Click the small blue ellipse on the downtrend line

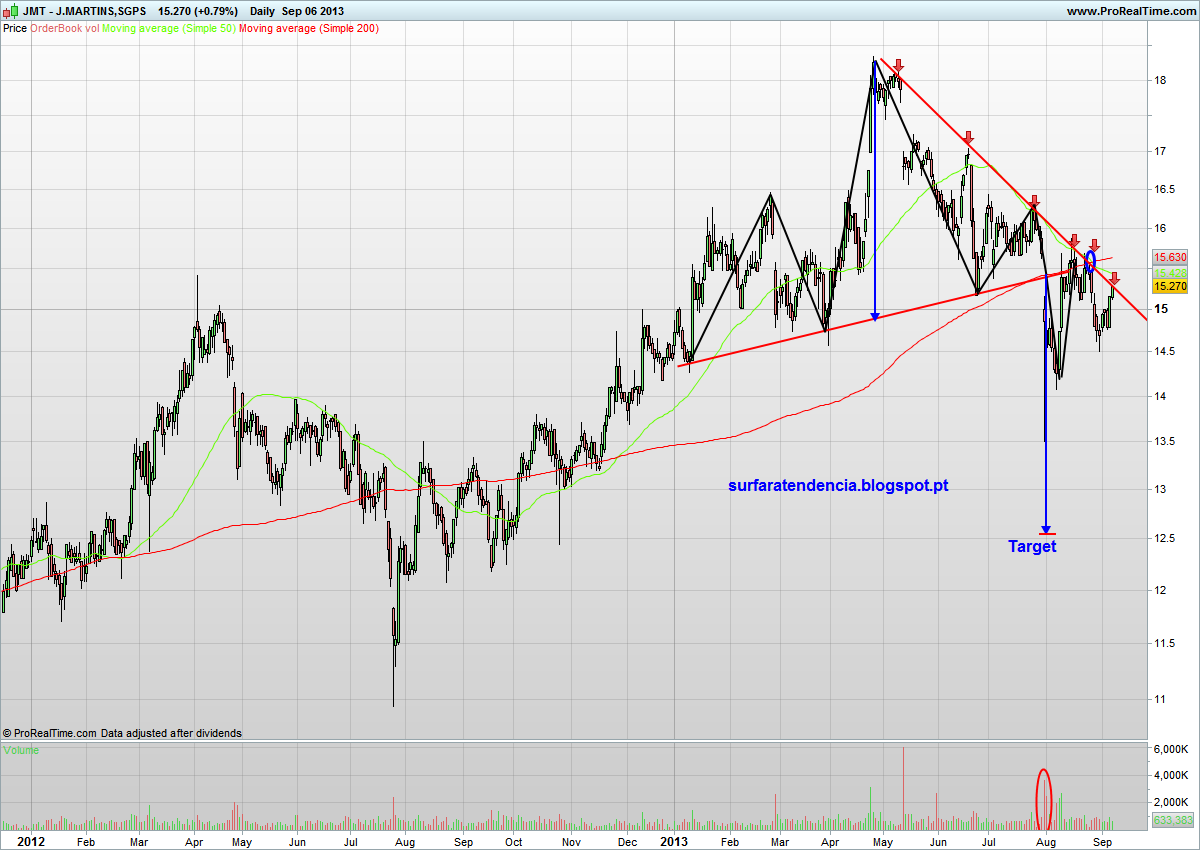1090,260
